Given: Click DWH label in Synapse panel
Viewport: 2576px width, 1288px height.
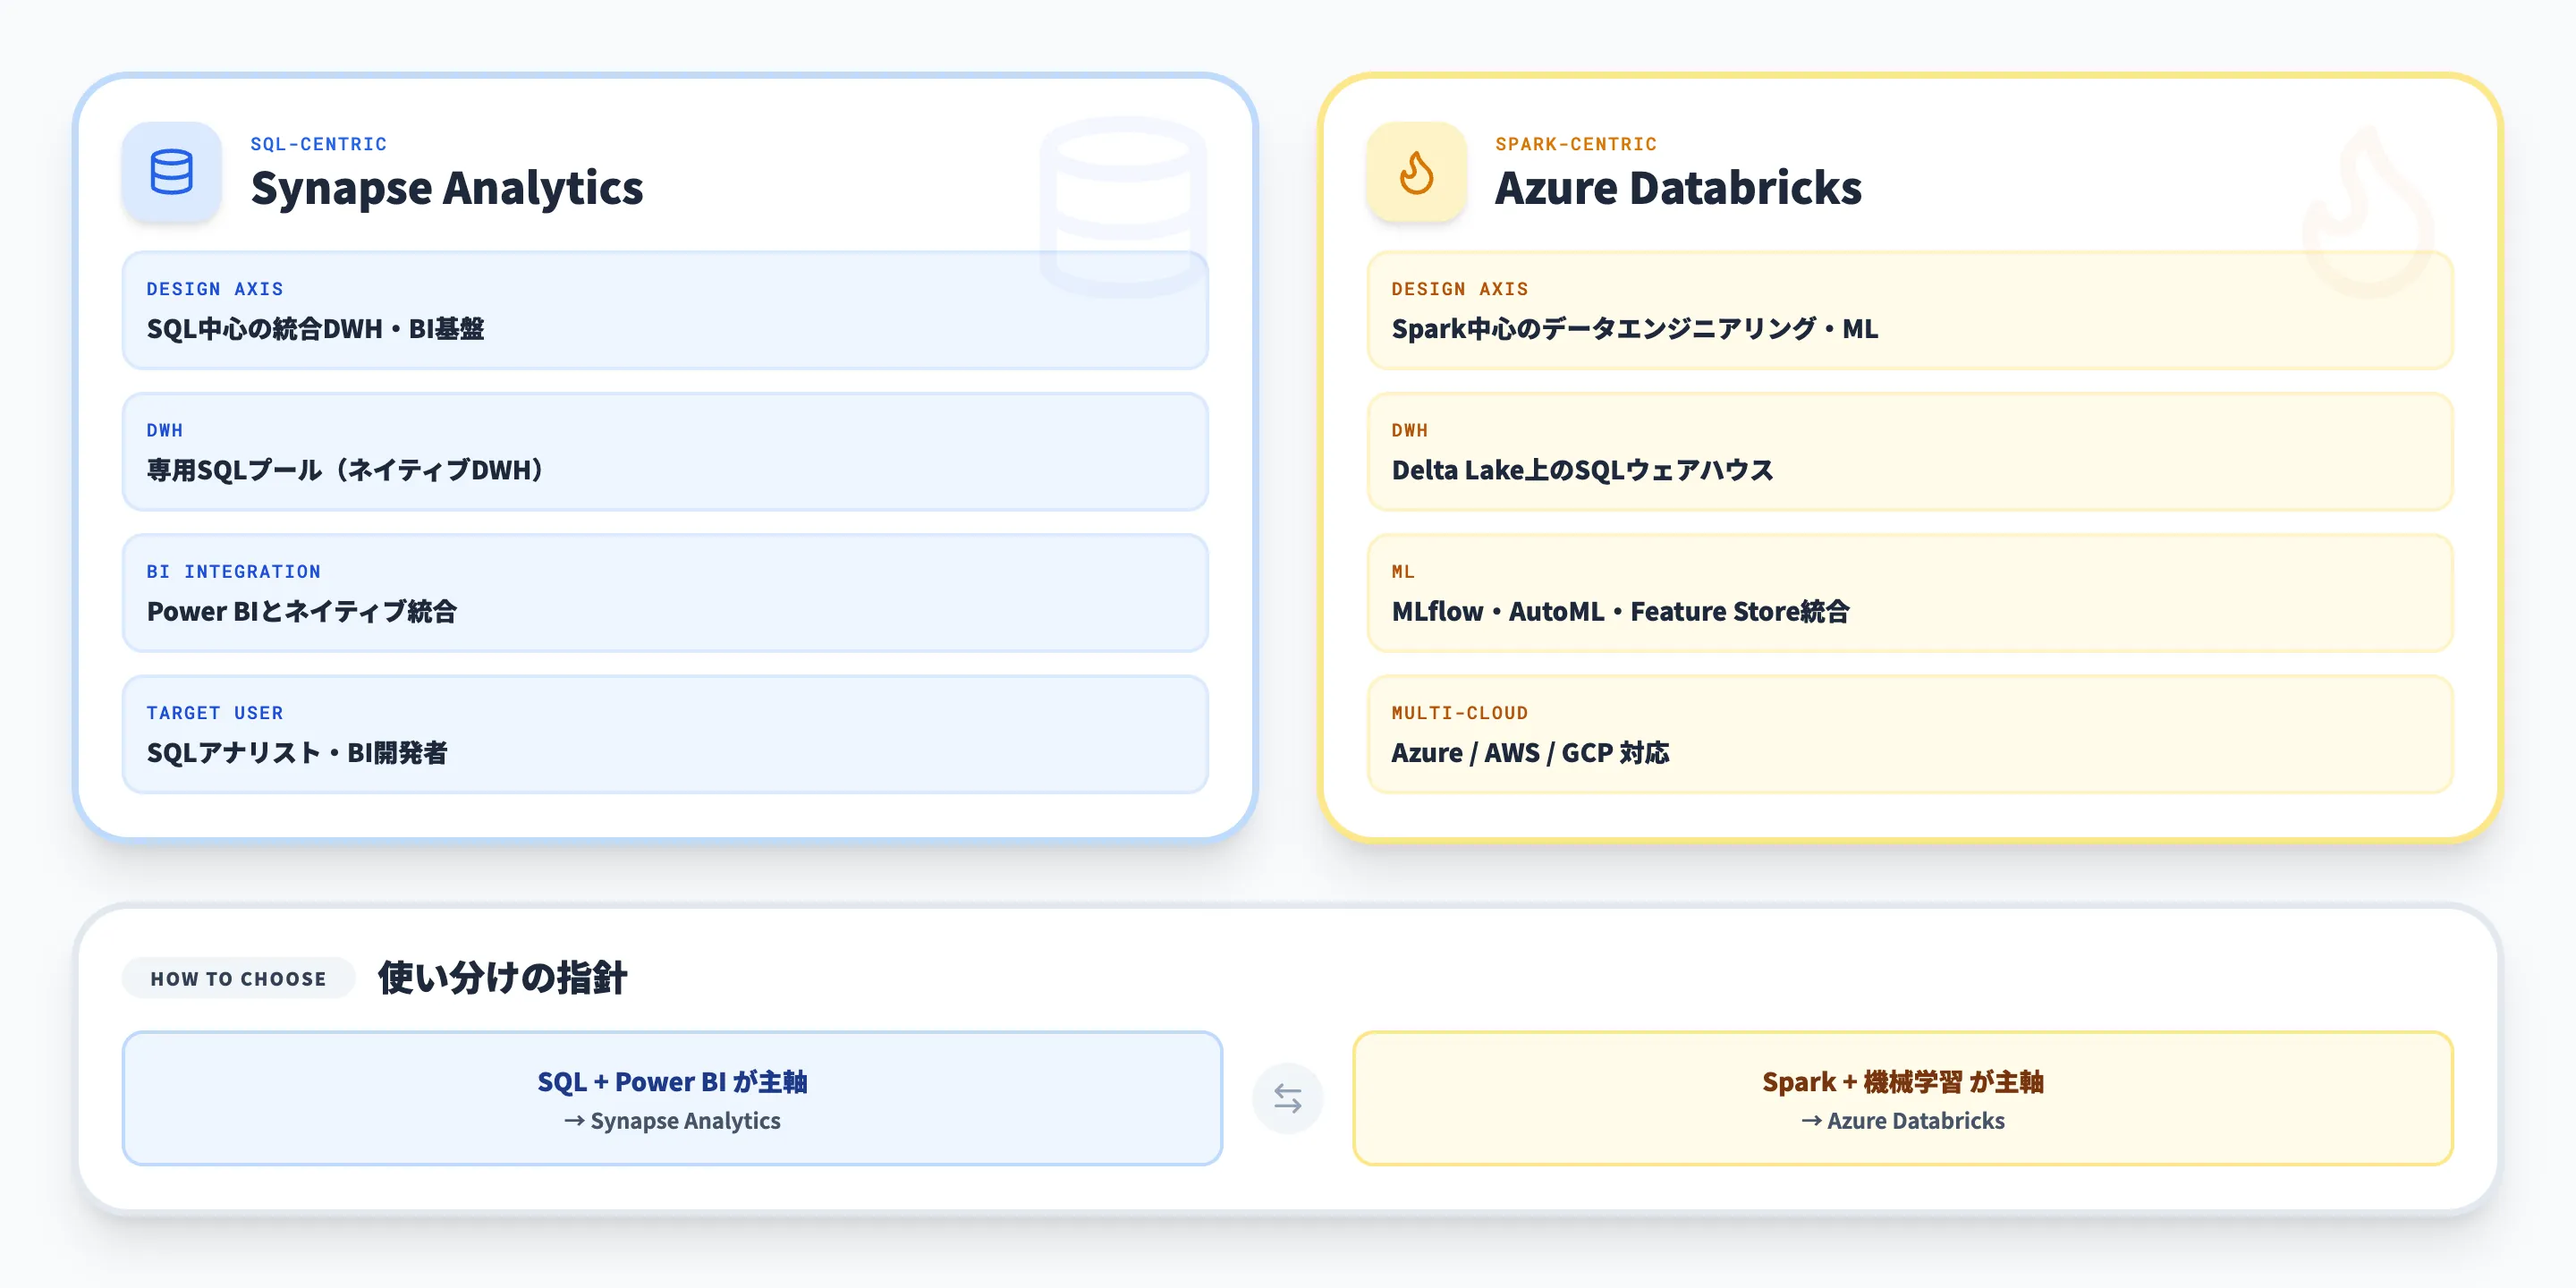Looking at the screenshot, I should tap(164, 430).
